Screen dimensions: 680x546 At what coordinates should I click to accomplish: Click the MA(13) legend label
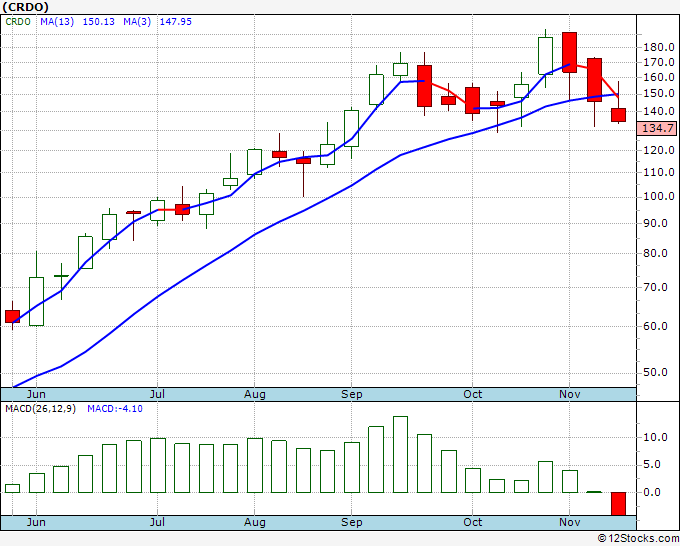(57, 22)
